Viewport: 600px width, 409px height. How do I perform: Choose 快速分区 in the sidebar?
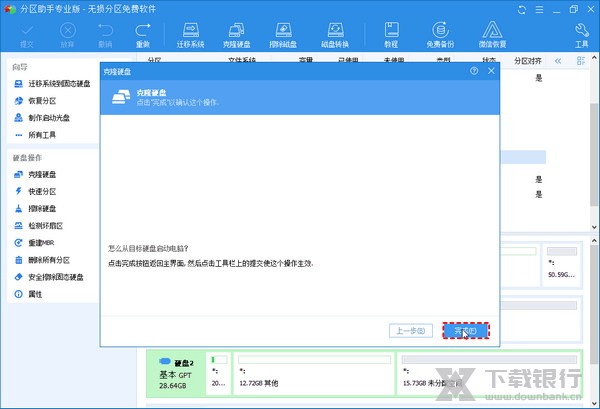(35, 192)
